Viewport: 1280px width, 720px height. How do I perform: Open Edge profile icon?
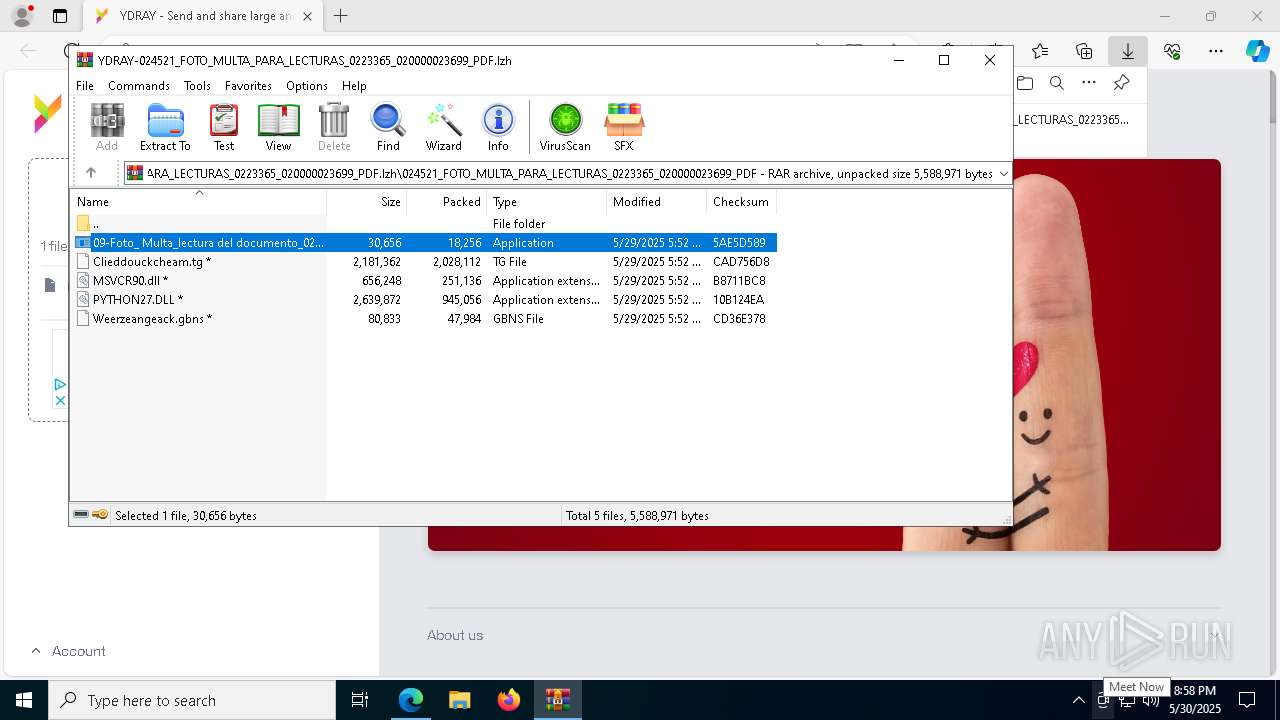22,16
